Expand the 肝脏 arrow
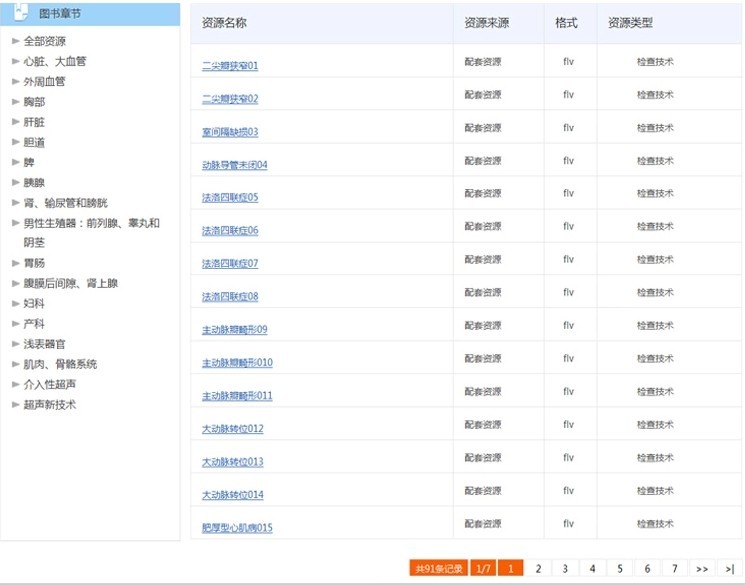The height and width of the screenshot is (585, 745). (x=16, y=122)
